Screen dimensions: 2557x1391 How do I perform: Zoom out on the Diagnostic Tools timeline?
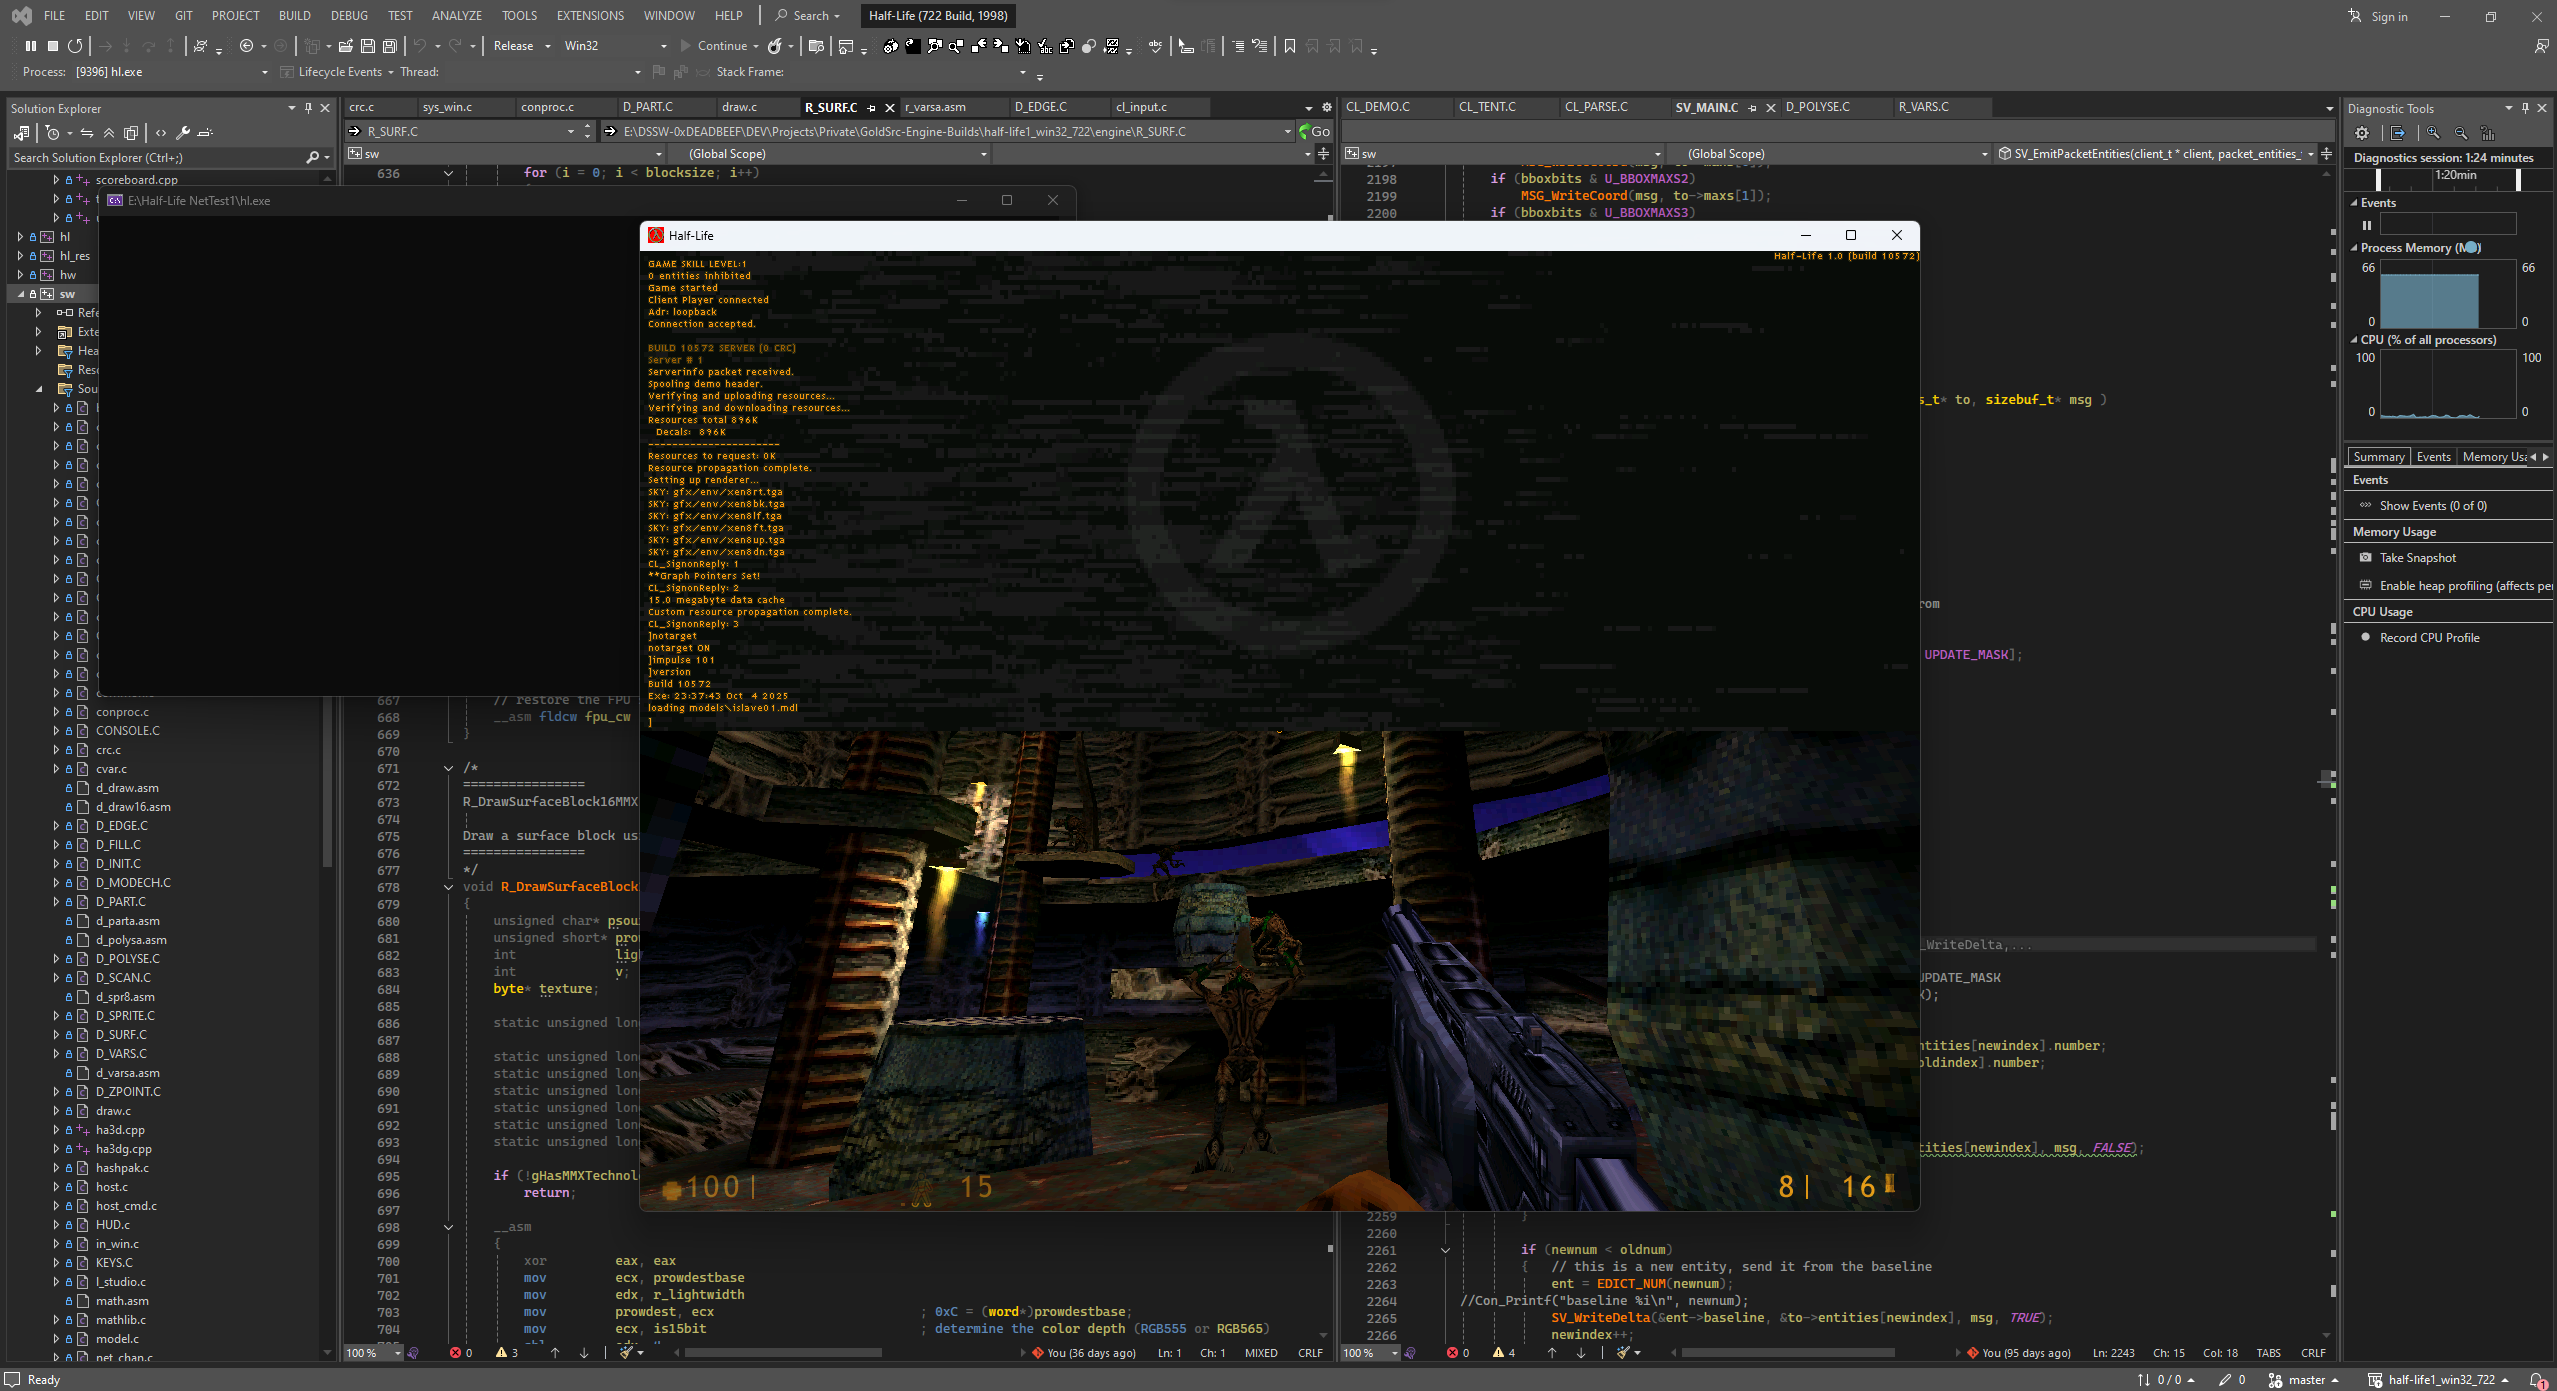click(2461, 133)
